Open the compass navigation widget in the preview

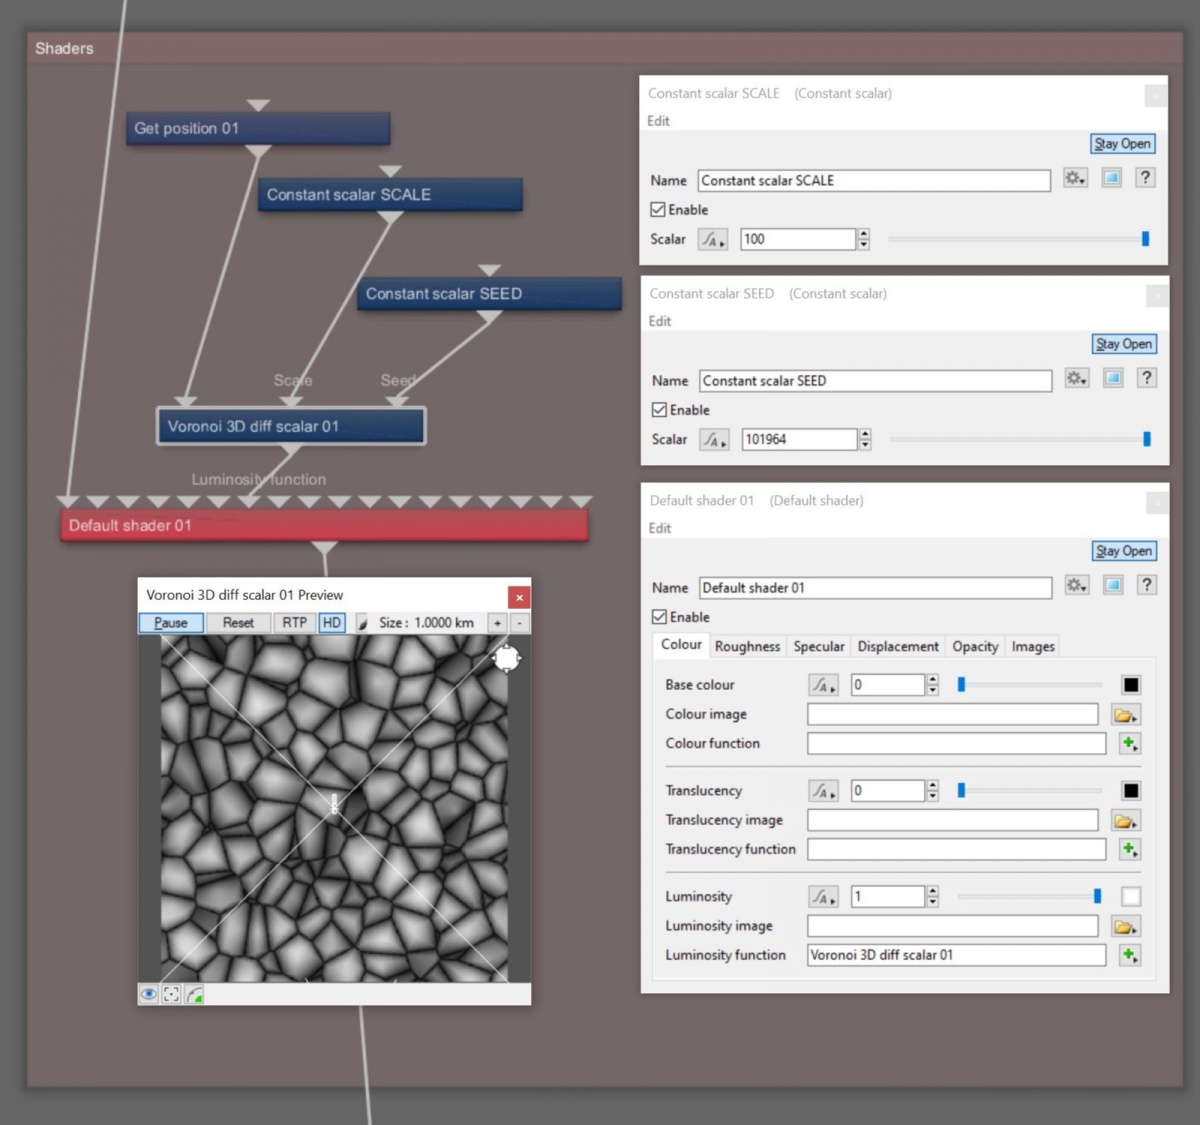tap(507, 658)
